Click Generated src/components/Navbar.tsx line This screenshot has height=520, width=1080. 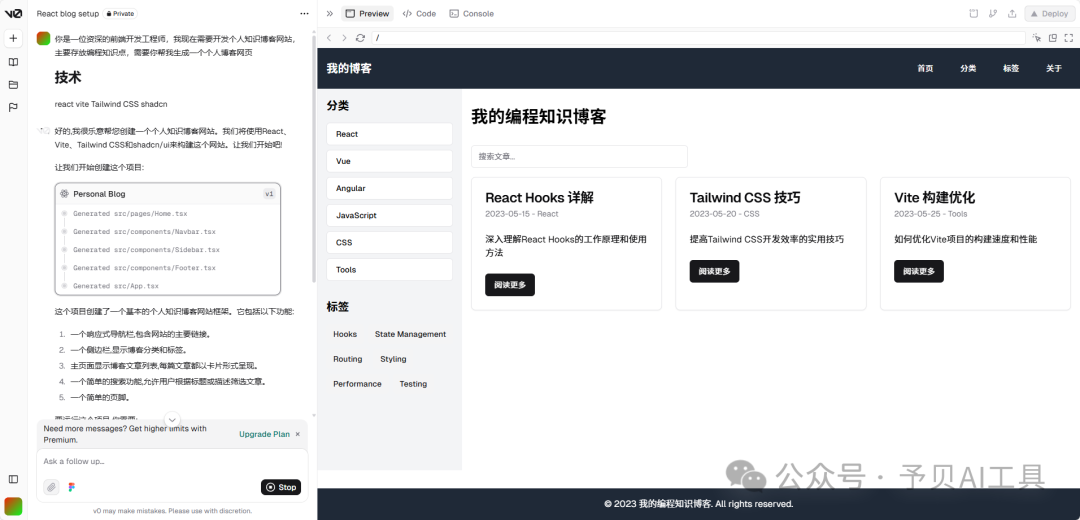point(144,231)
